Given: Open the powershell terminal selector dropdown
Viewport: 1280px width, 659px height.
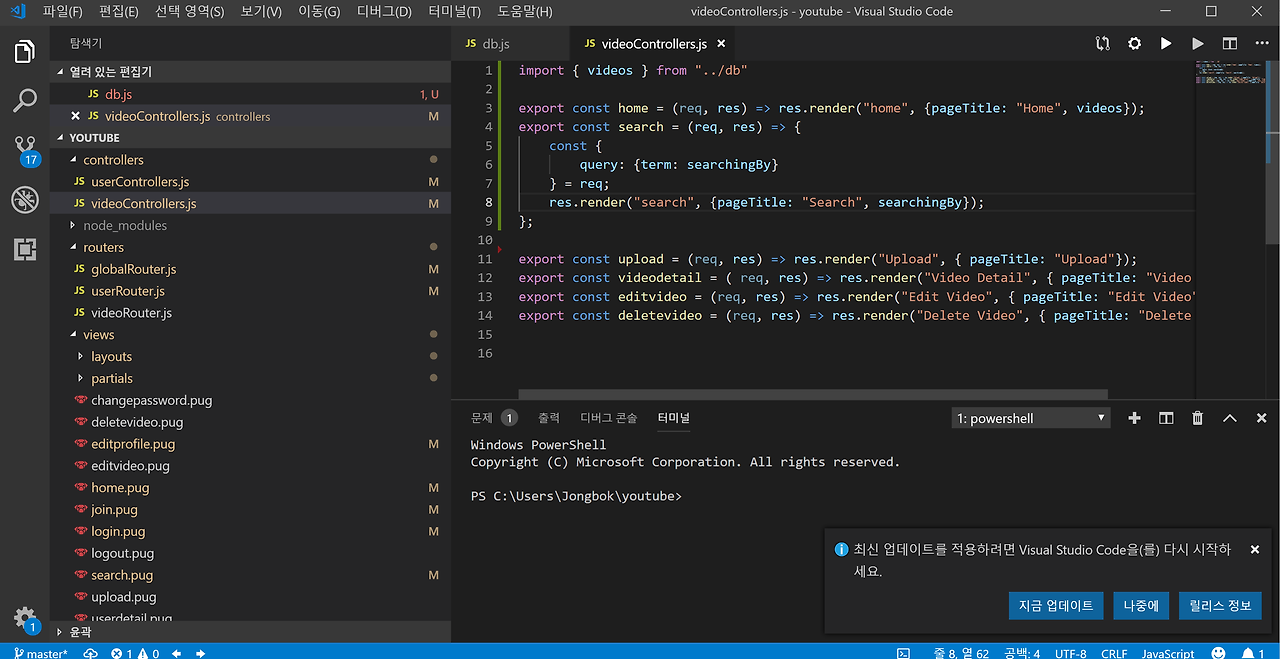Looking at the screenshot, I should (x=1031, y=418).
